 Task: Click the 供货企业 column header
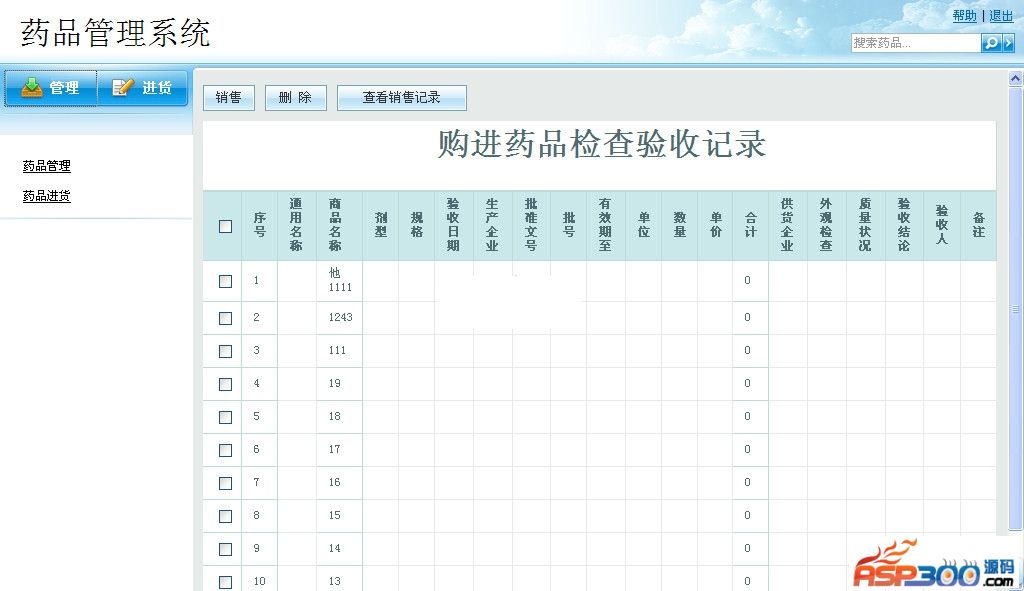(788, 225)
